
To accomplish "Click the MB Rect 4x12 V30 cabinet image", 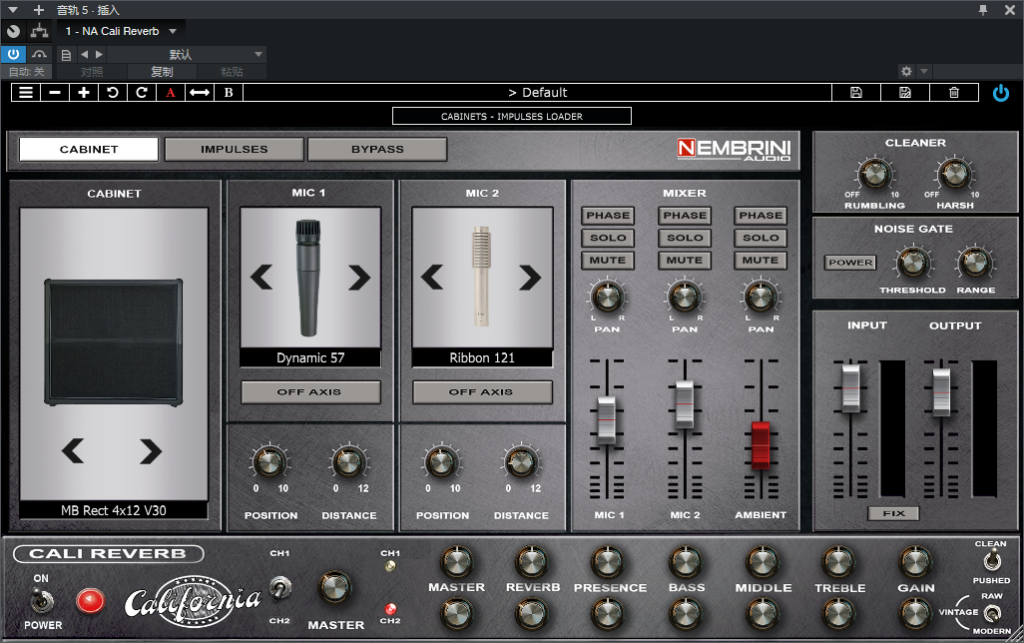I will tap(114, 343).
